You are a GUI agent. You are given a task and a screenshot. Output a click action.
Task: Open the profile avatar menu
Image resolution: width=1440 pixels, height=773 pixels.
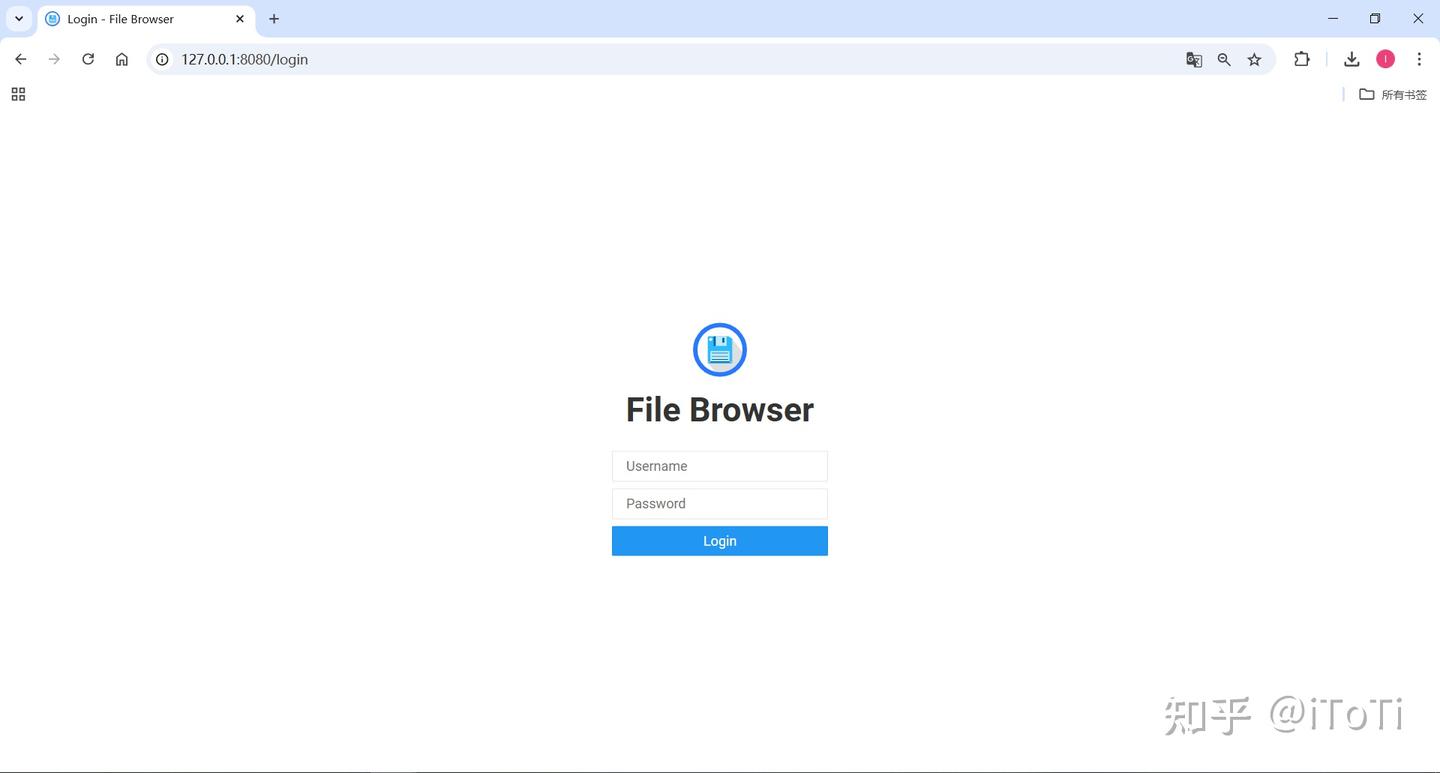1385,59
